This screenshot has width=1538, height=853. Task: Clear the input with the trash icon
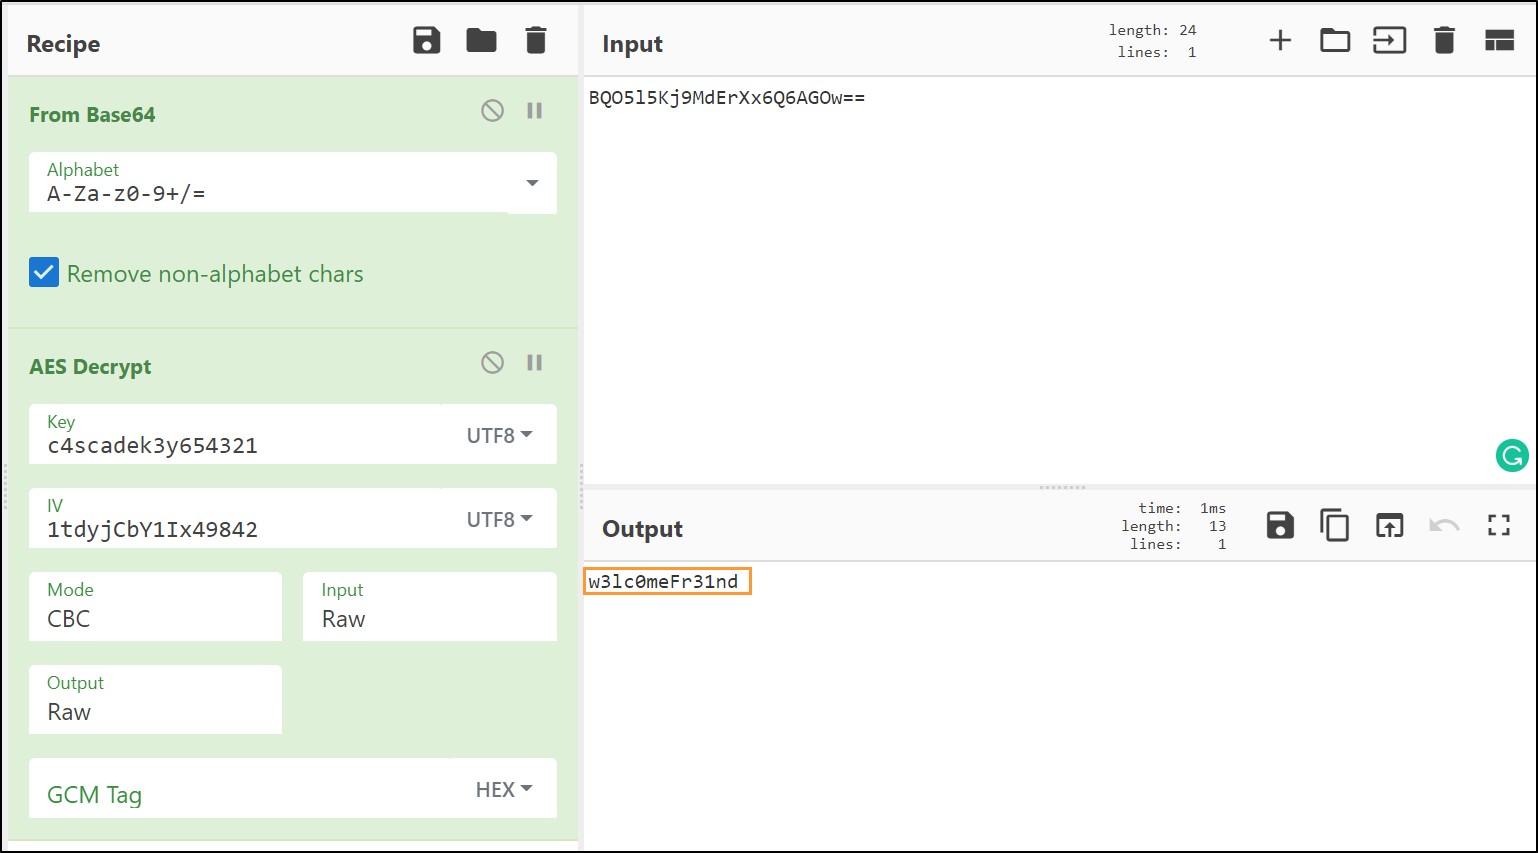[x=1444, y=41]
